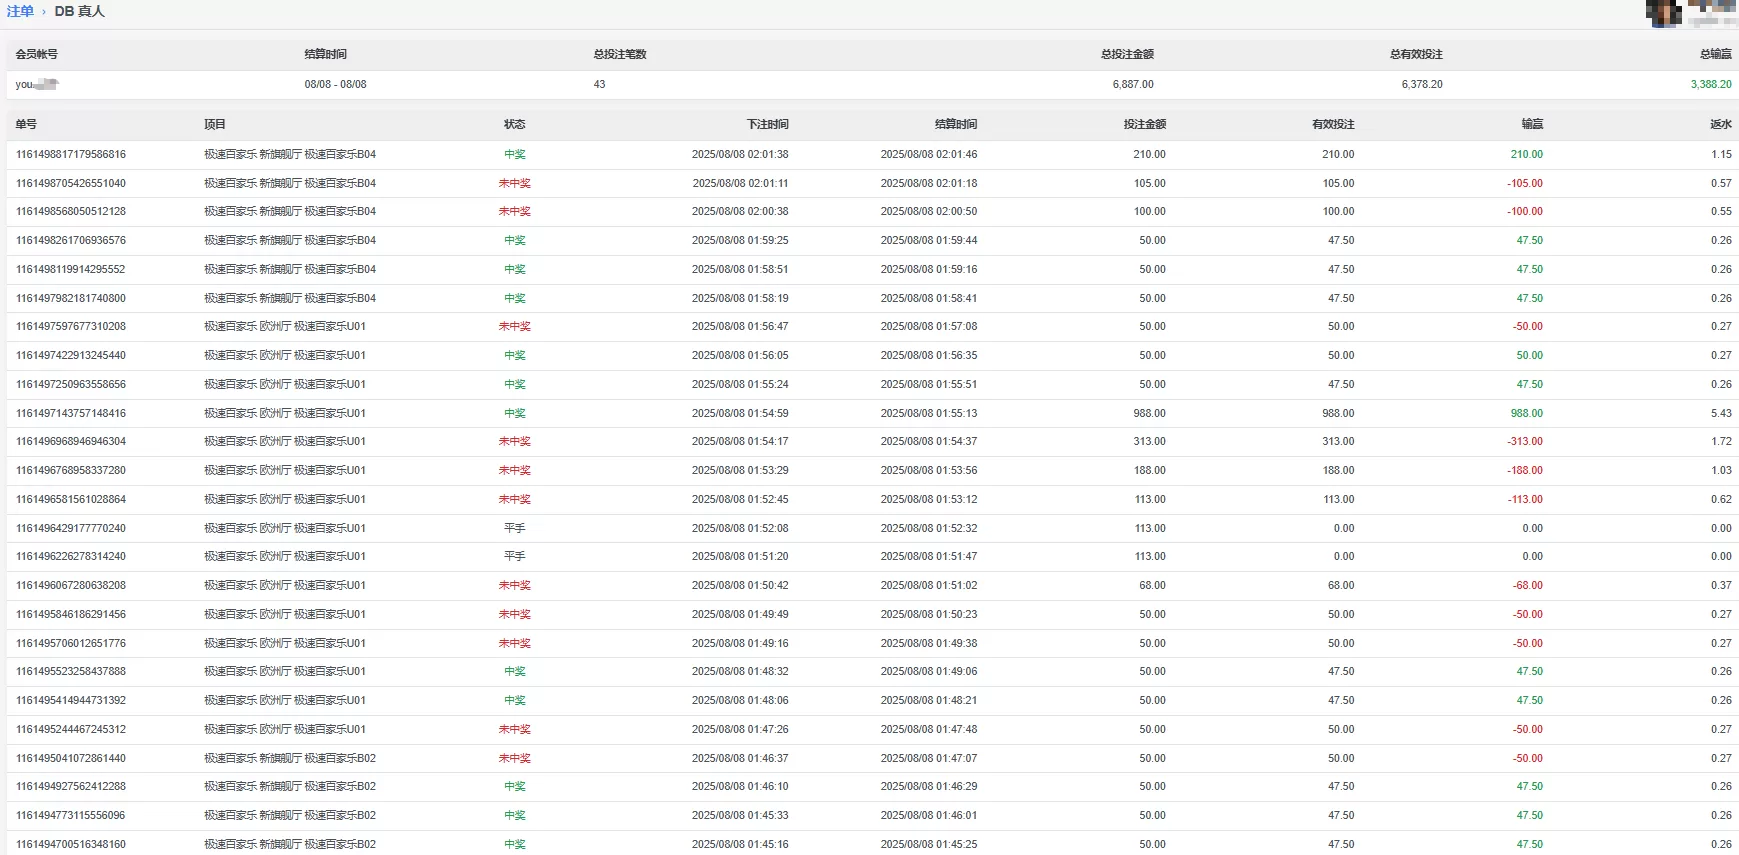Image resolution: width=1739 pixels, height=855 pixels.
Task: Click the DB 真人 breadcrumb title
Action: 79,11
